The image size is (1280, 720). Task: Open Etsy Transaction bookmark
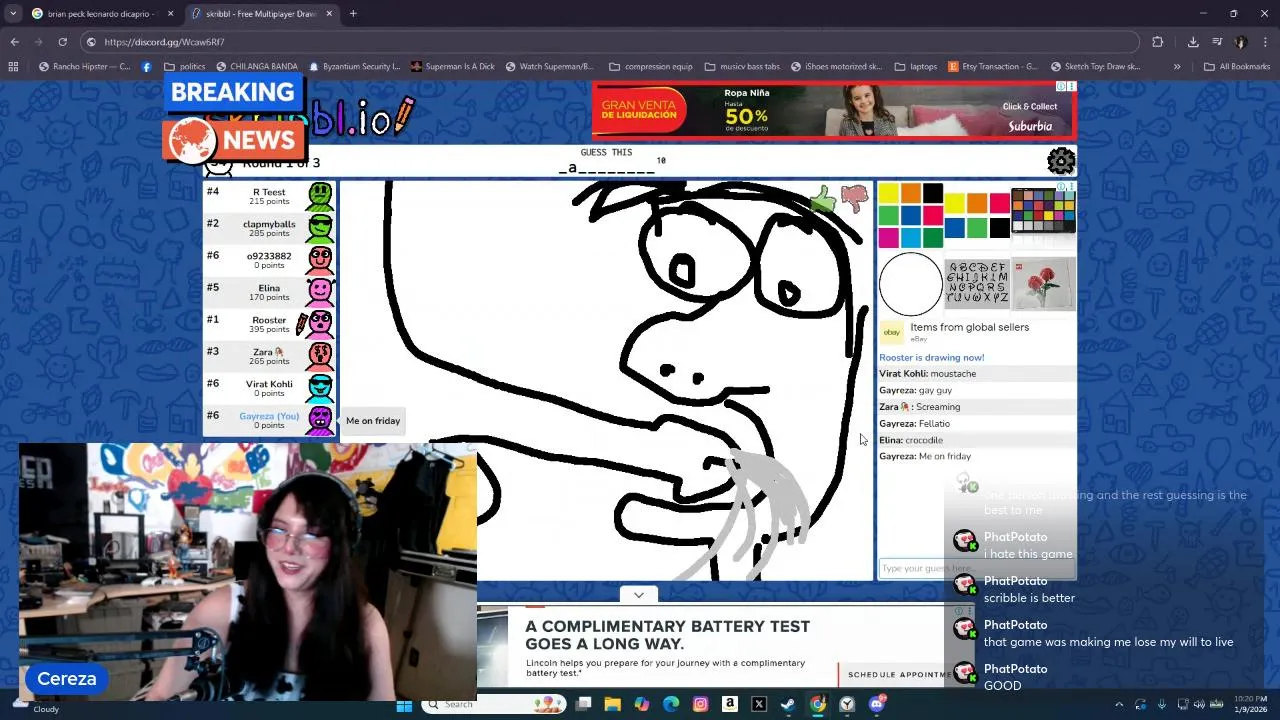(x=992, y=67)
